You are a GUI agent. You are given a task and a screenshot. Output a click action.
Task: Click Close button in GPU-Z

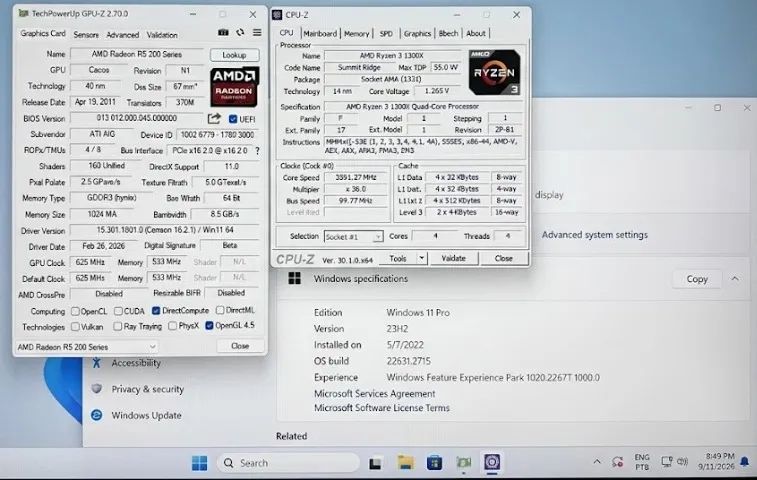point(240,346)
